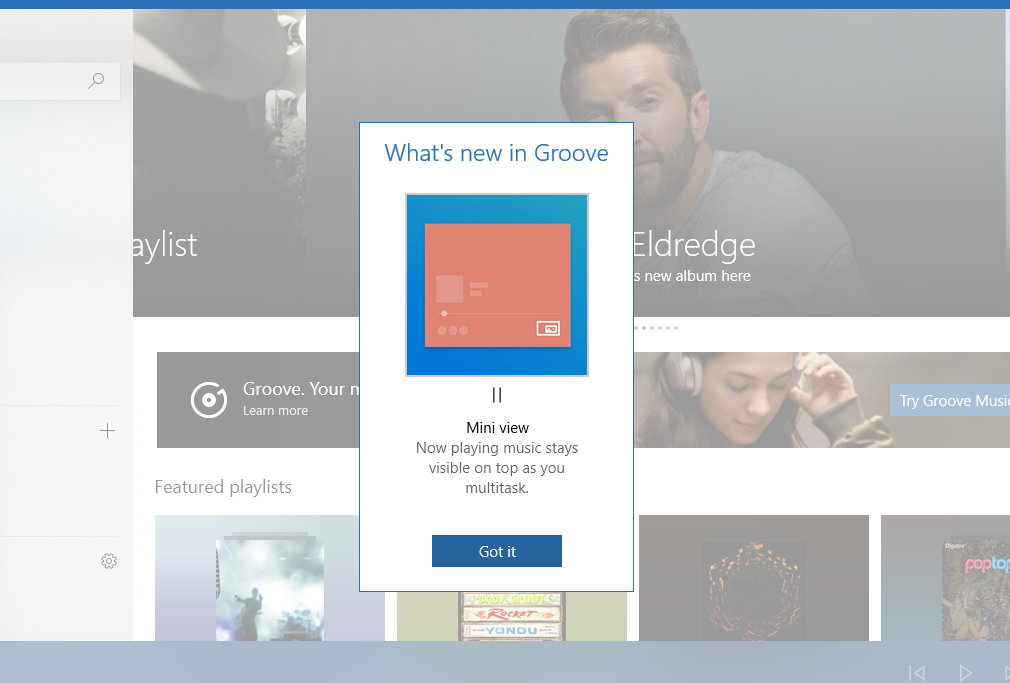Open the cassette tapes playlist thumbnail
Viewport: 1010px width, 683px height.
tap(511, 616)
